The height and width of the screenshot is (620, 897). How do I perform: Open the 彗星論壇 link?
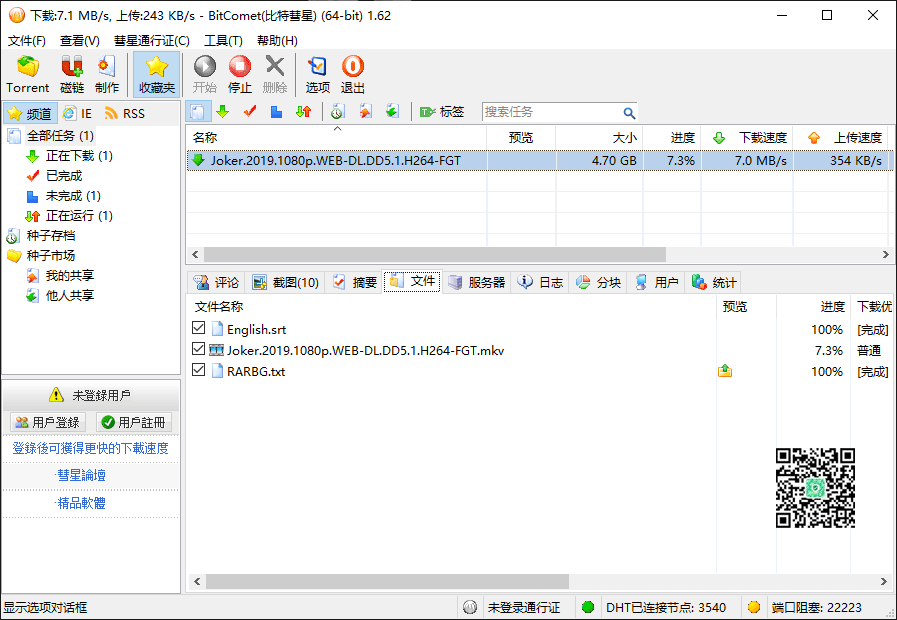pyautogui.click(x=82, y=475)
